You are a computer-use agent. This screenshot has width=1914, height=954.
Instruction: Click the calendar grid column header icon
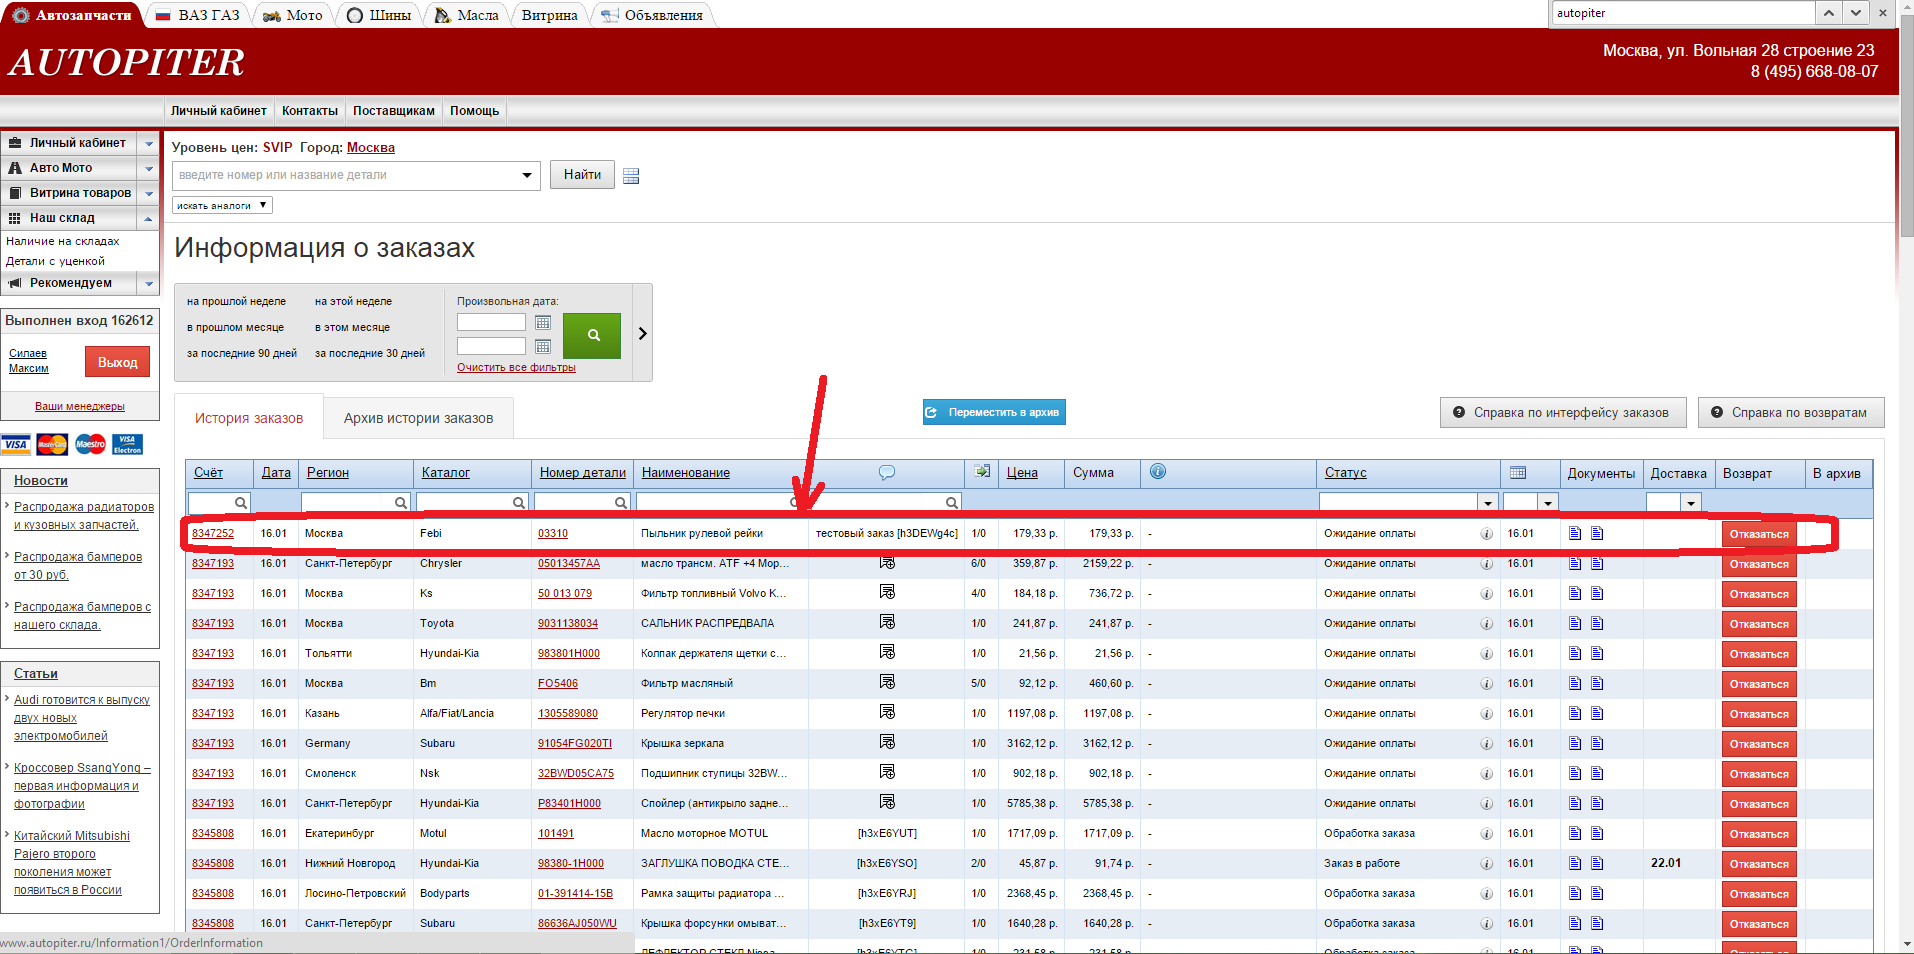tap(1518, 472)
